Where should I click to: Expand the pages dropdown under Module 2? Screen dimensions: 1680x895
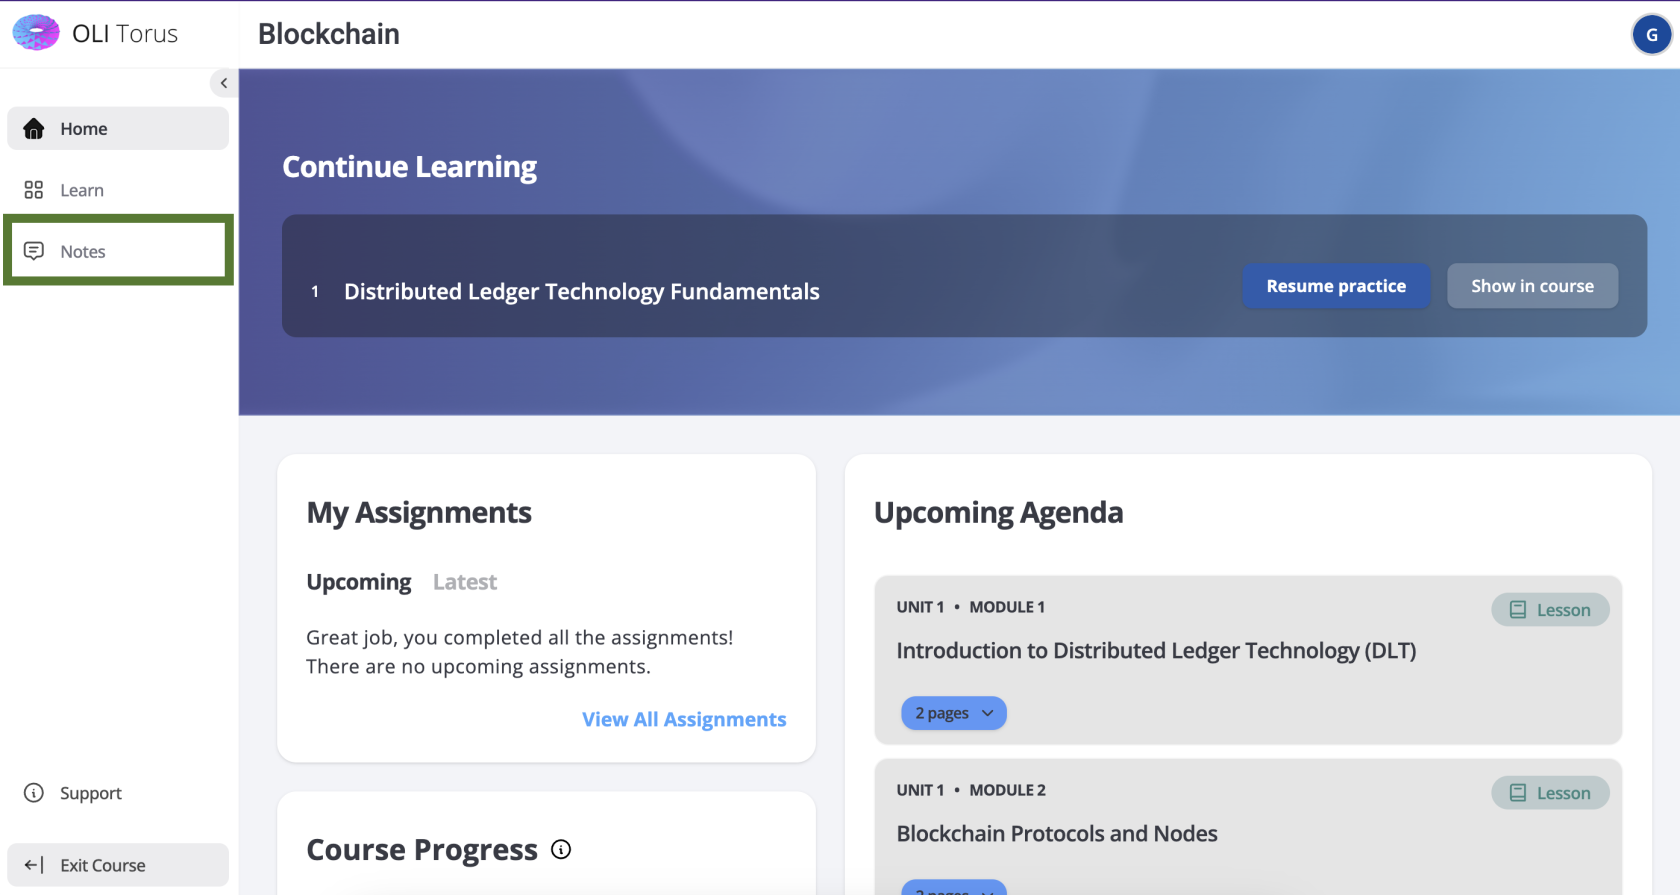click(x=953, y=887)
